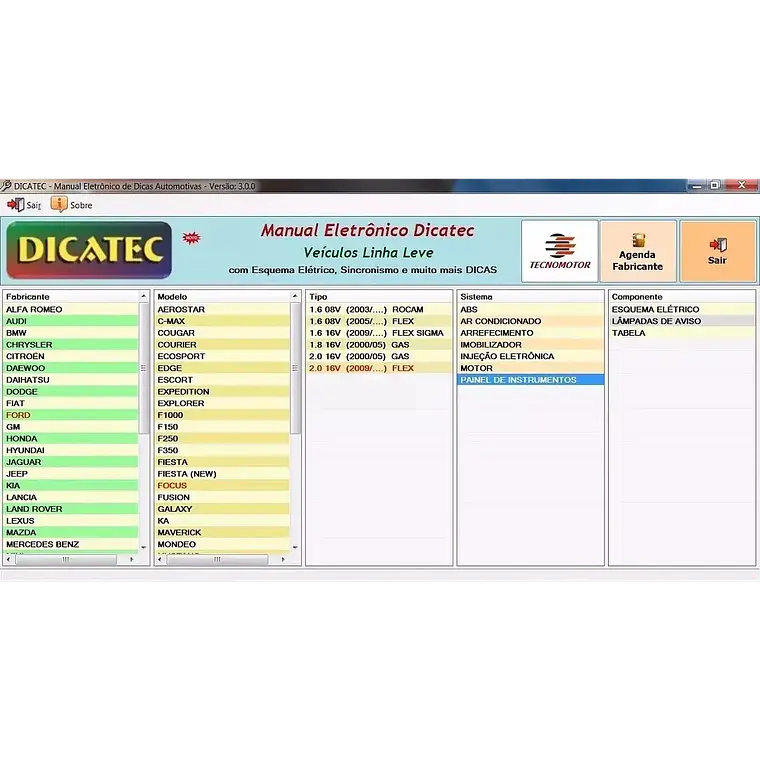Select ALFA ROMEO manufacturer
The width and height of the screenshot is (760, 760).
click(x=71, y=309)
